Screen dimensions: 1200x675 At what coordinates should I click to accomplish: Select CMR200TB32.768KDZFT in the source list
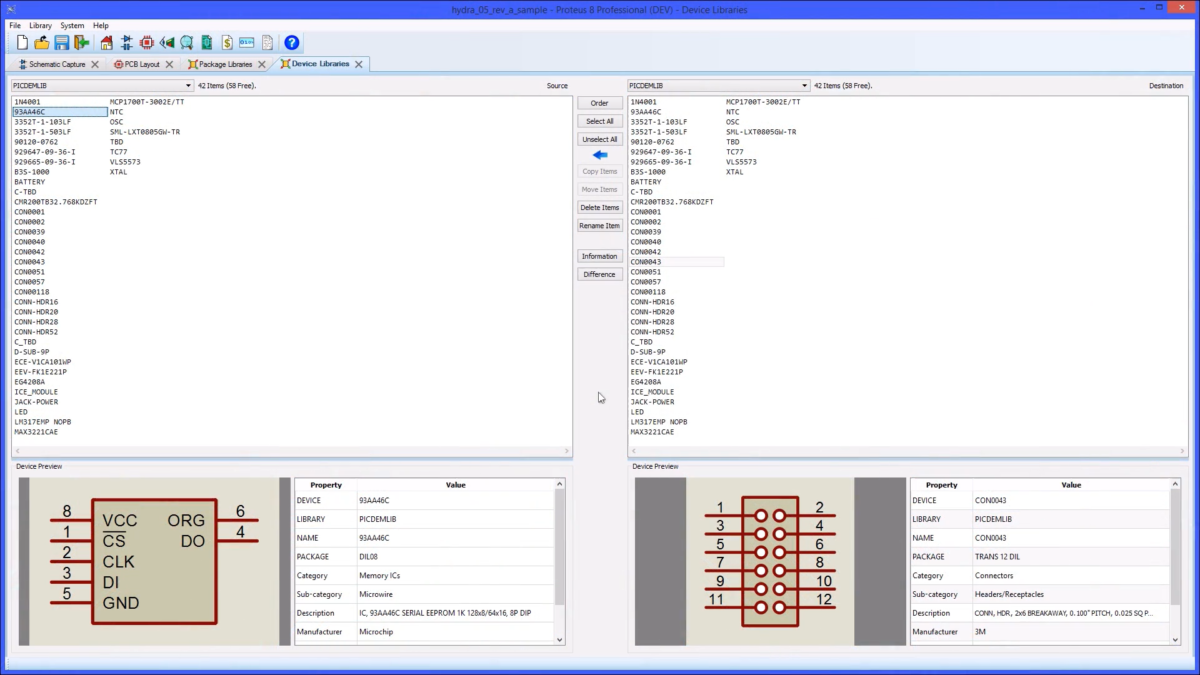pos(56,202)
